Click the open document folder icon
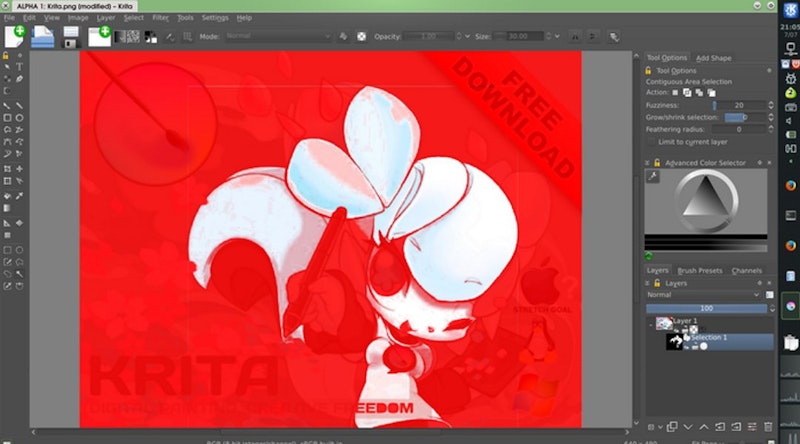This screenshot has height=444, width=800. coord(42,37)
